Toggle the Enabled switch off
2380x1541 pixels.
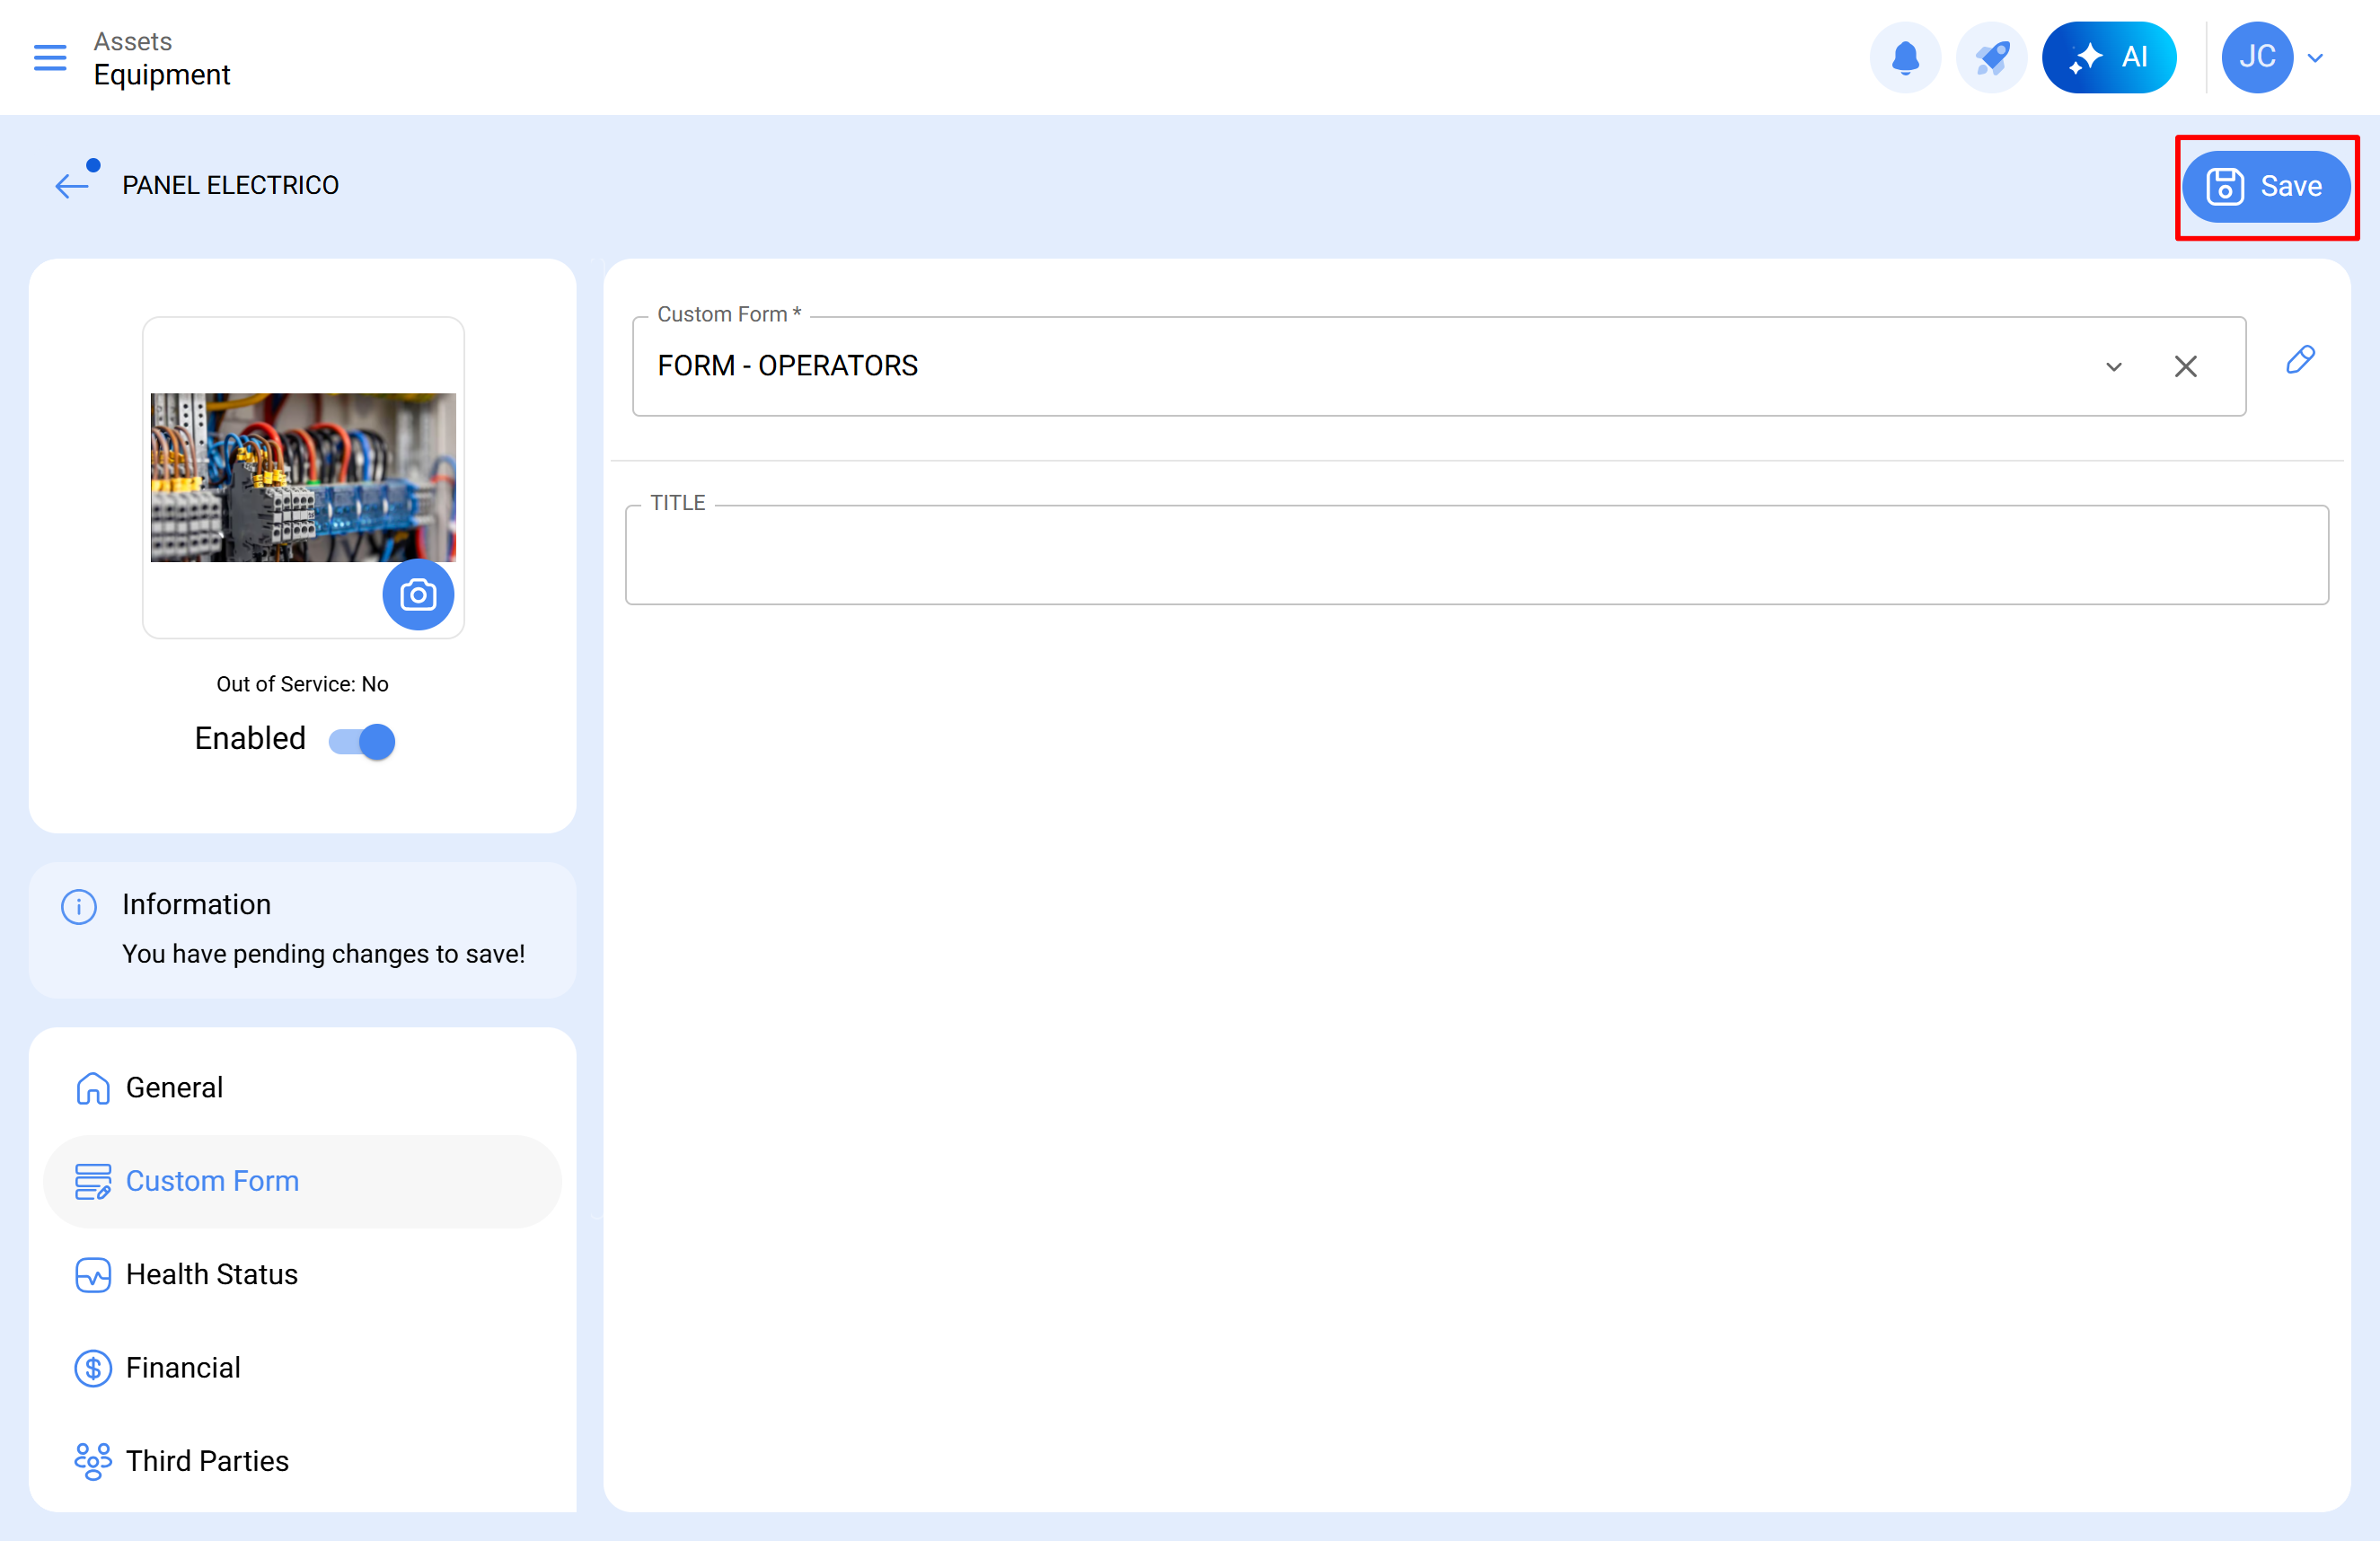[x=362, y=741]
